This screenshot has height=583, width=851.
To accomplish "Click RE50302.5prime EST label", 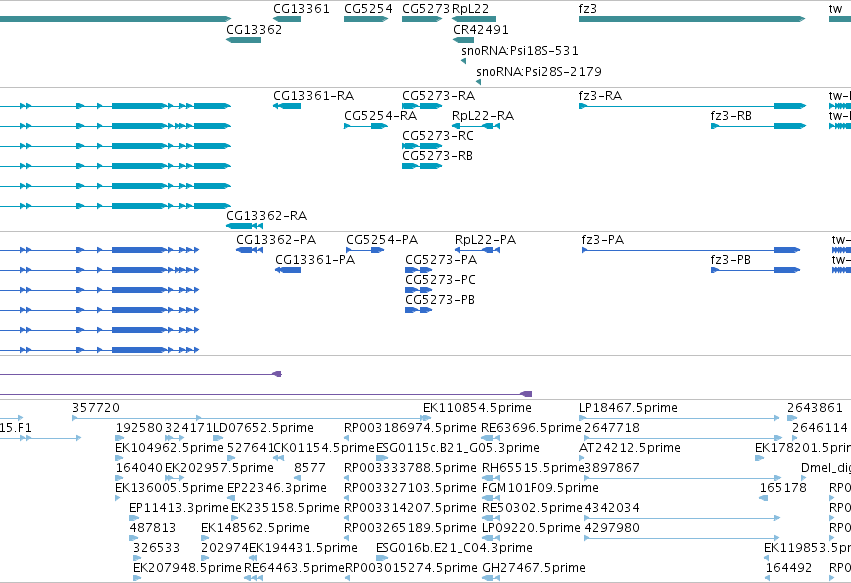I will point(532,508).
